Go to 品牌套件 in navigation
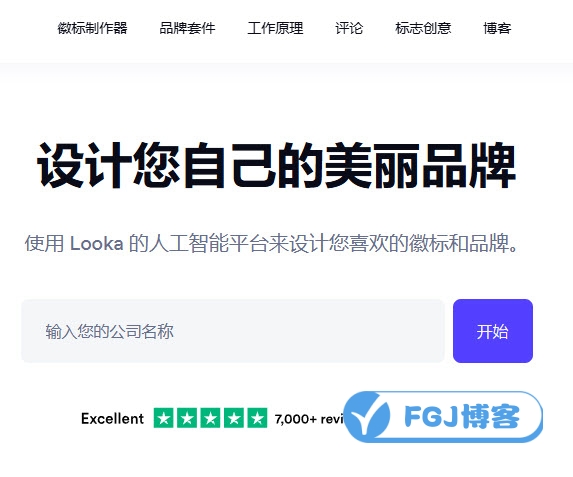 187,28
